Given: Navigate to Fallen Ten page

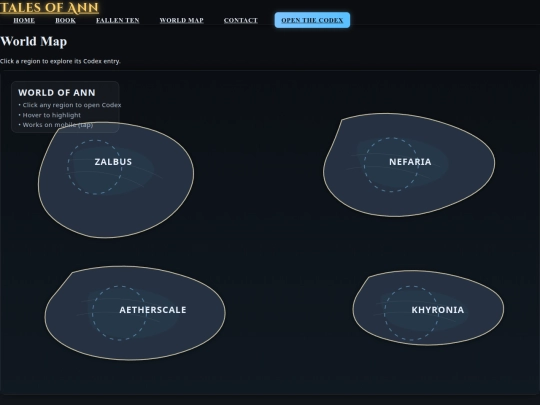Looking at the screenshot, I should tap(118, 20).
